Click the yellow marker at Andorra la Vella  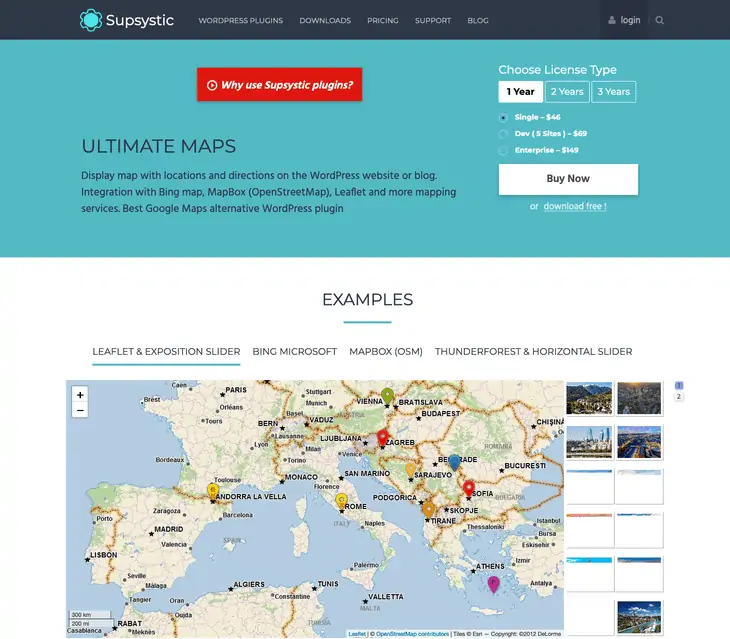click(213, 491)
